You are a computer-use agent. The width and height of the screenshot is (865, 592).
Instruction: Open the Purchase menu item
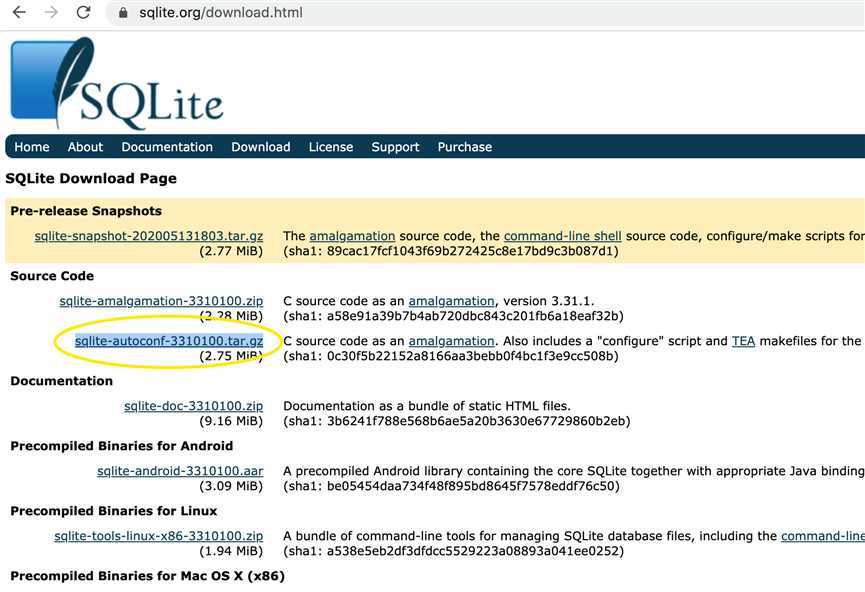465,147
